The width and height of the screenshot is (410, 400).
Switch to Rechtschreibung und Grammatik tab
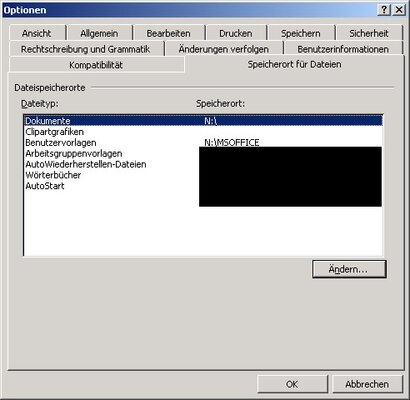click(x=86, y=49)
